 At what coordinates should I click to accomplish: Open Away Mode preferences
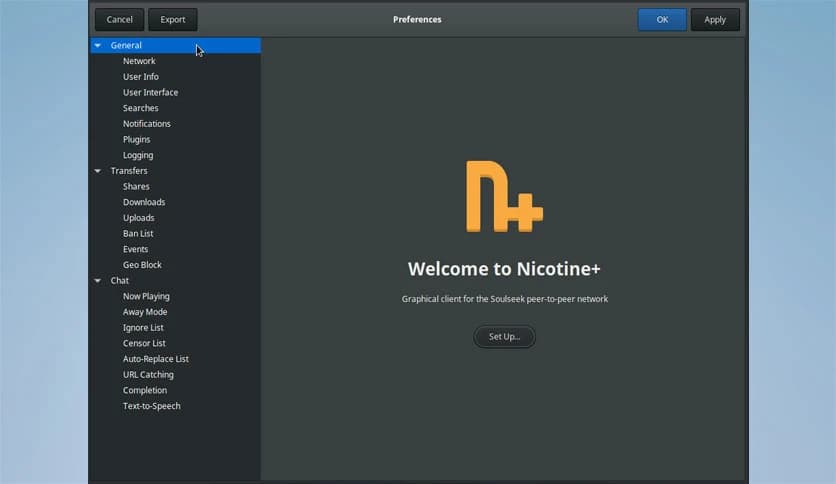click(x=175, y=312)
